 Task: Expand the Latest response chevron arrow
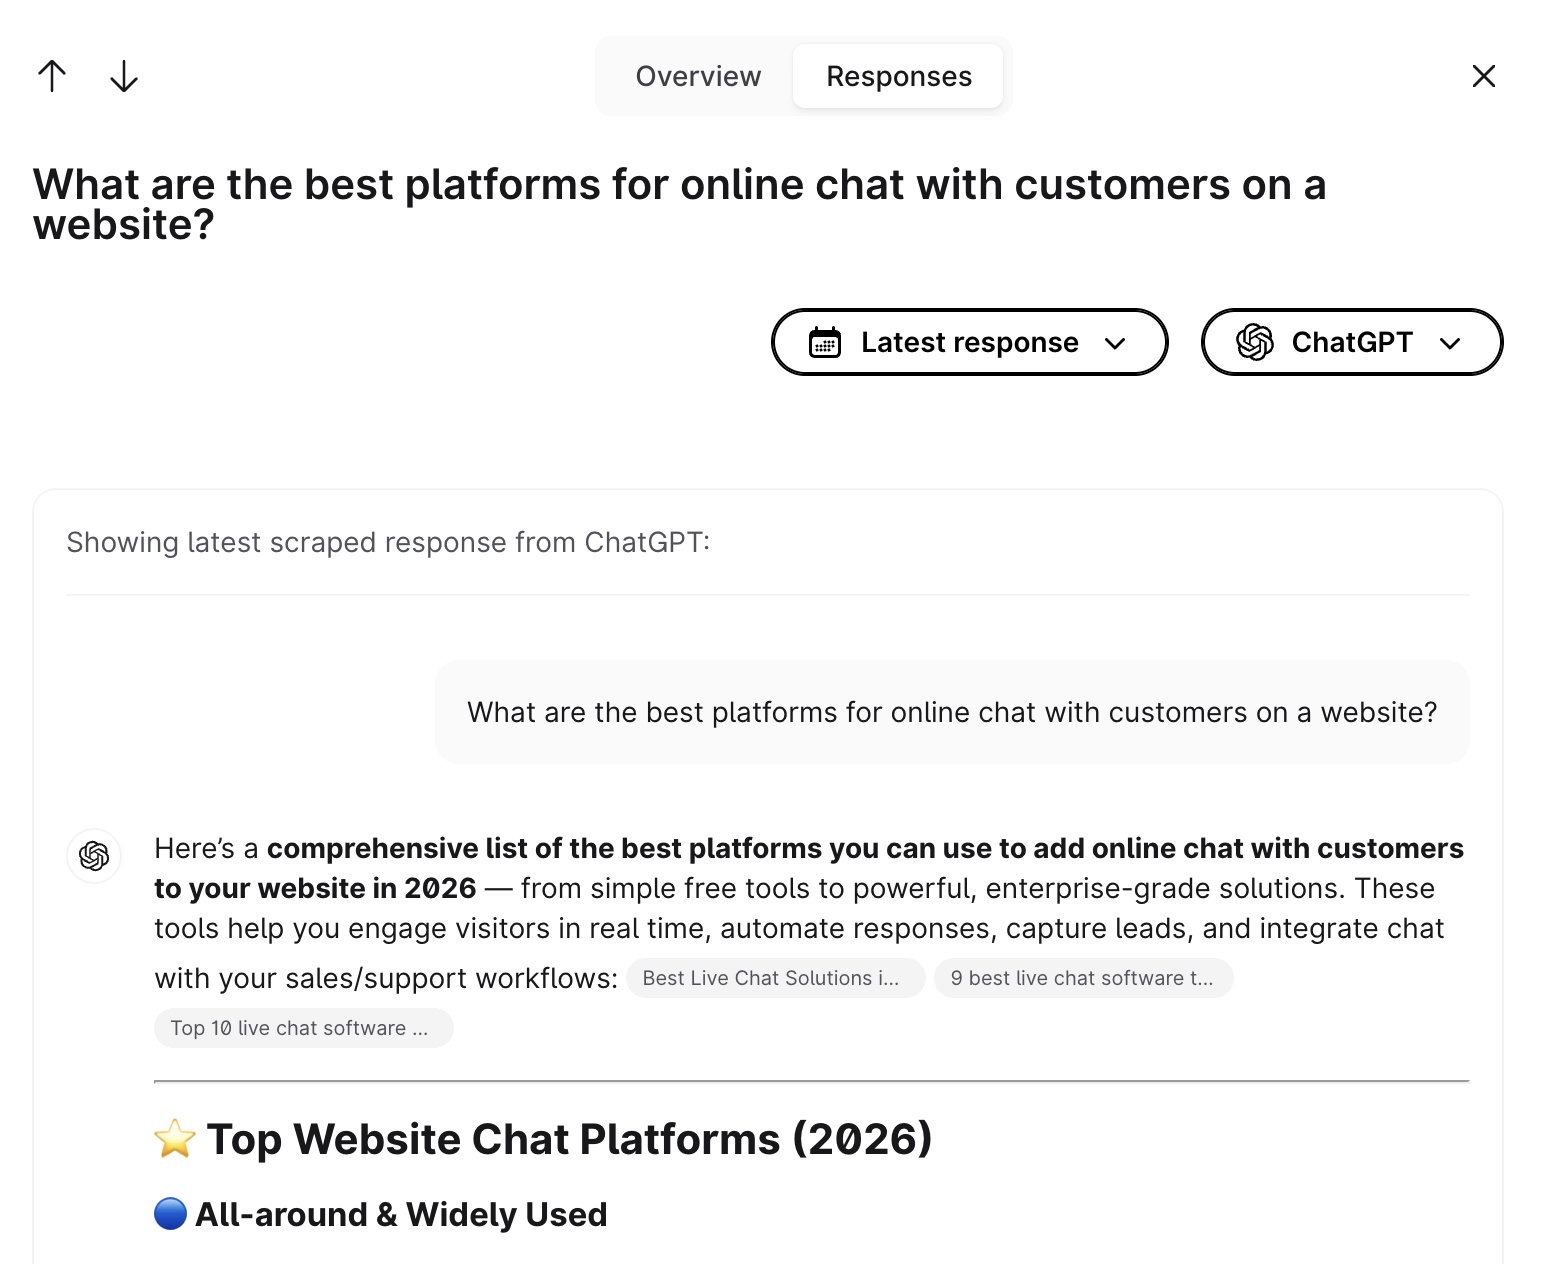1115,343
